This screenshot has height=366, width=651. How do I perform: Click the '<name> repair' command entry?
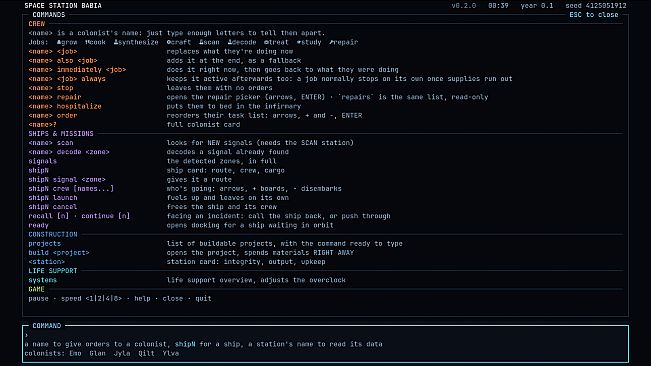click(55, 97)
